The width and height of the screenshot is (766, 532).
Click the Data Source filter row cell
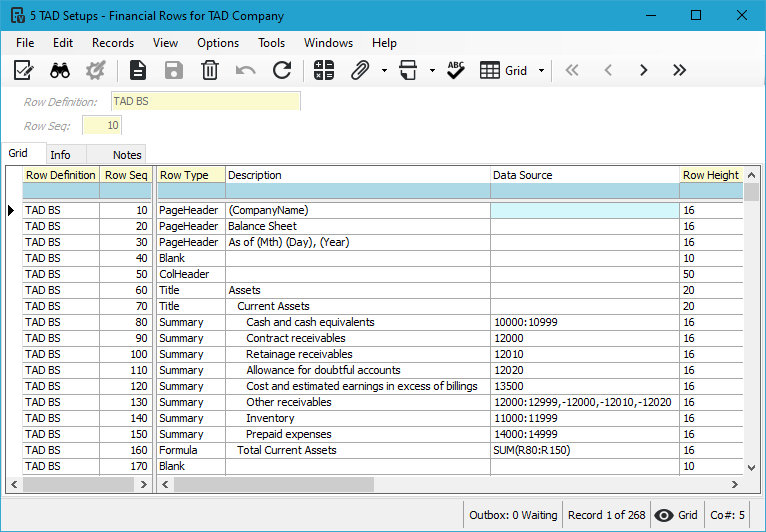point(585,191)
